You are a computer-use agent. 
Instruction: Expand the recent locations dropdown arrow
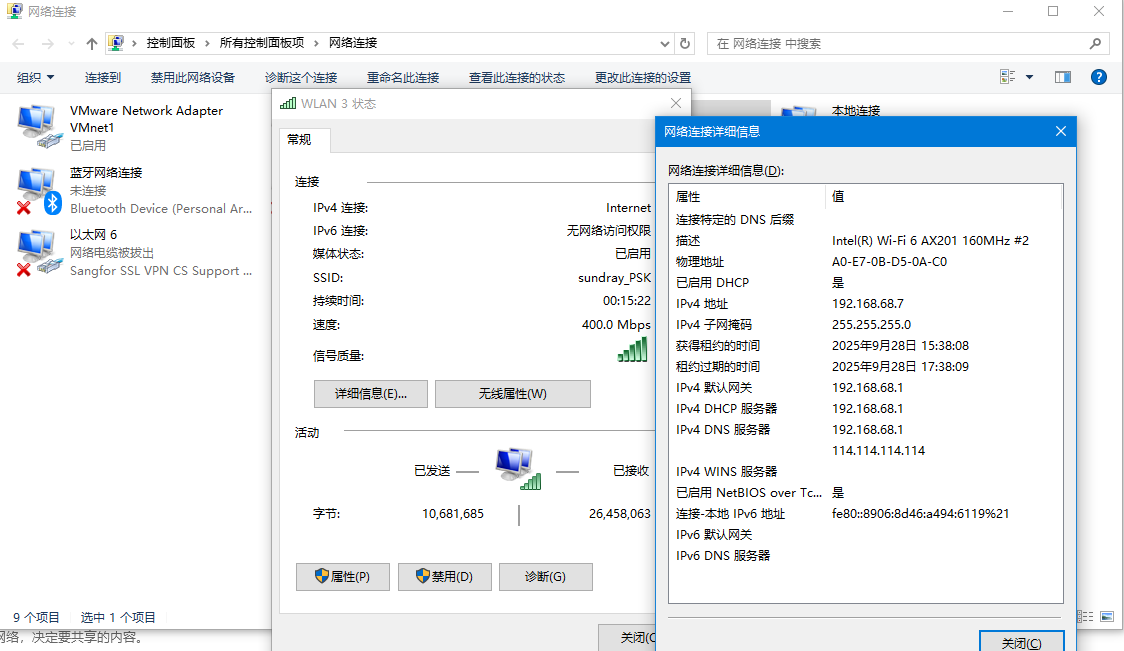pos(71,44)
